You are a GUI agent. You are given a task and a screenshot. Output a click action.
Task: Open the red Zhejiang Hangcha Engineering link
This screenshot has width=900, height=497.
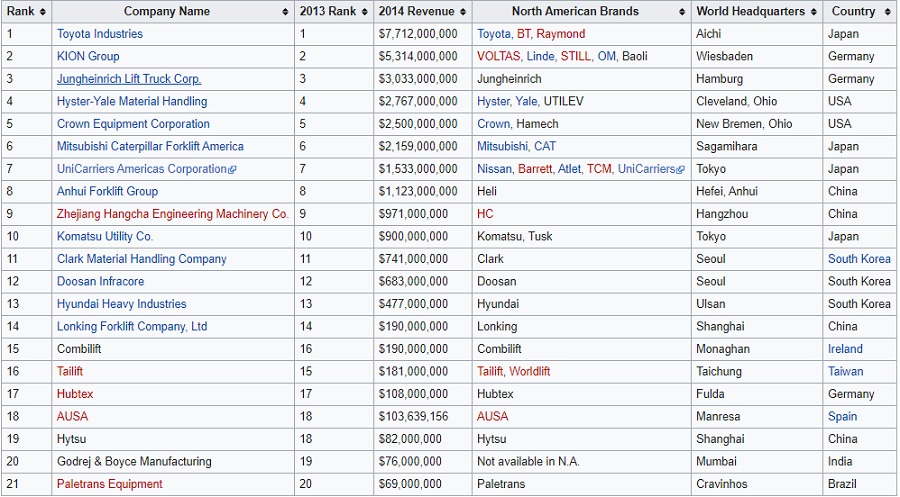[172, 214]
